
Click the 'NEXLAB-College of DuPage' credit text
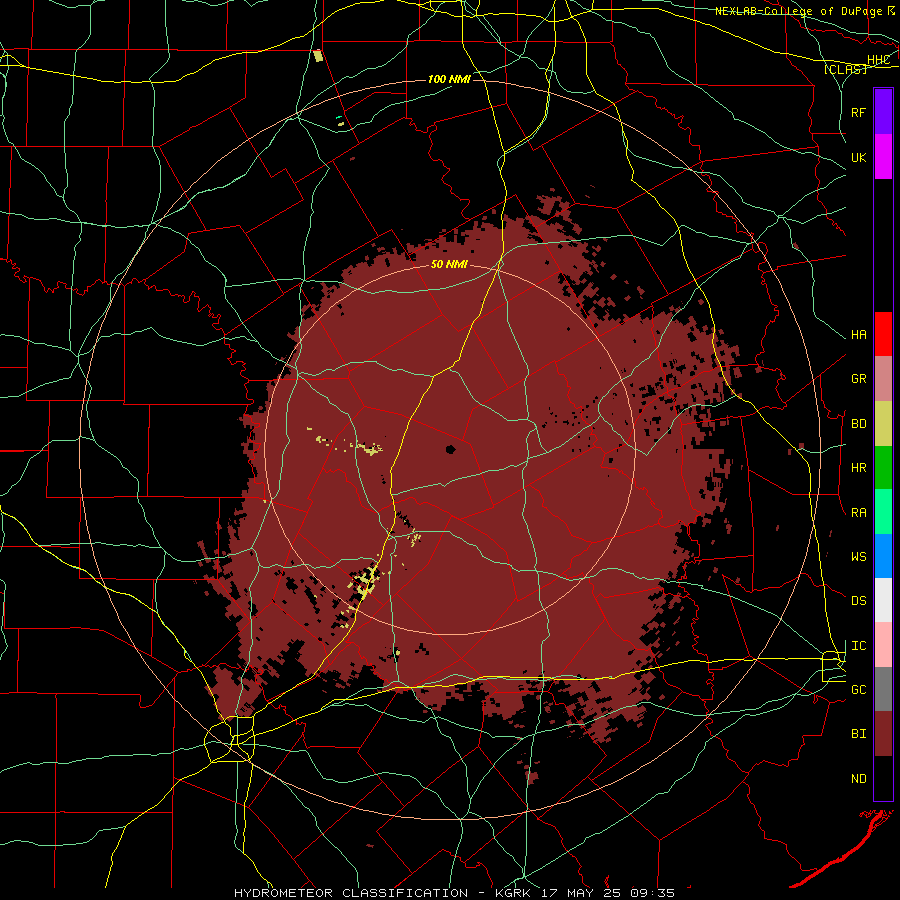point(799,11)
